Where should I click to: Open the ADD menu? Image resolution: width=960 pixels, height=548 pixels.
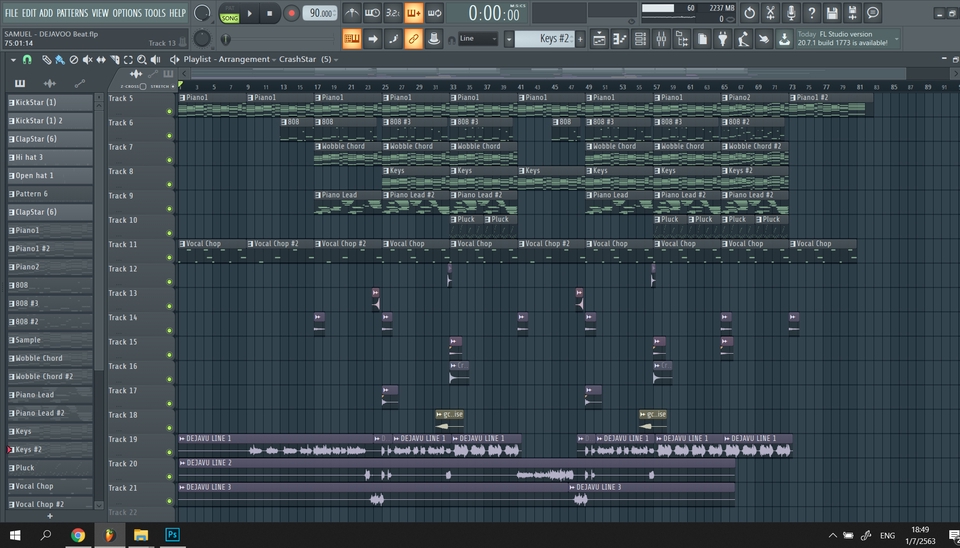coord(46,13)
